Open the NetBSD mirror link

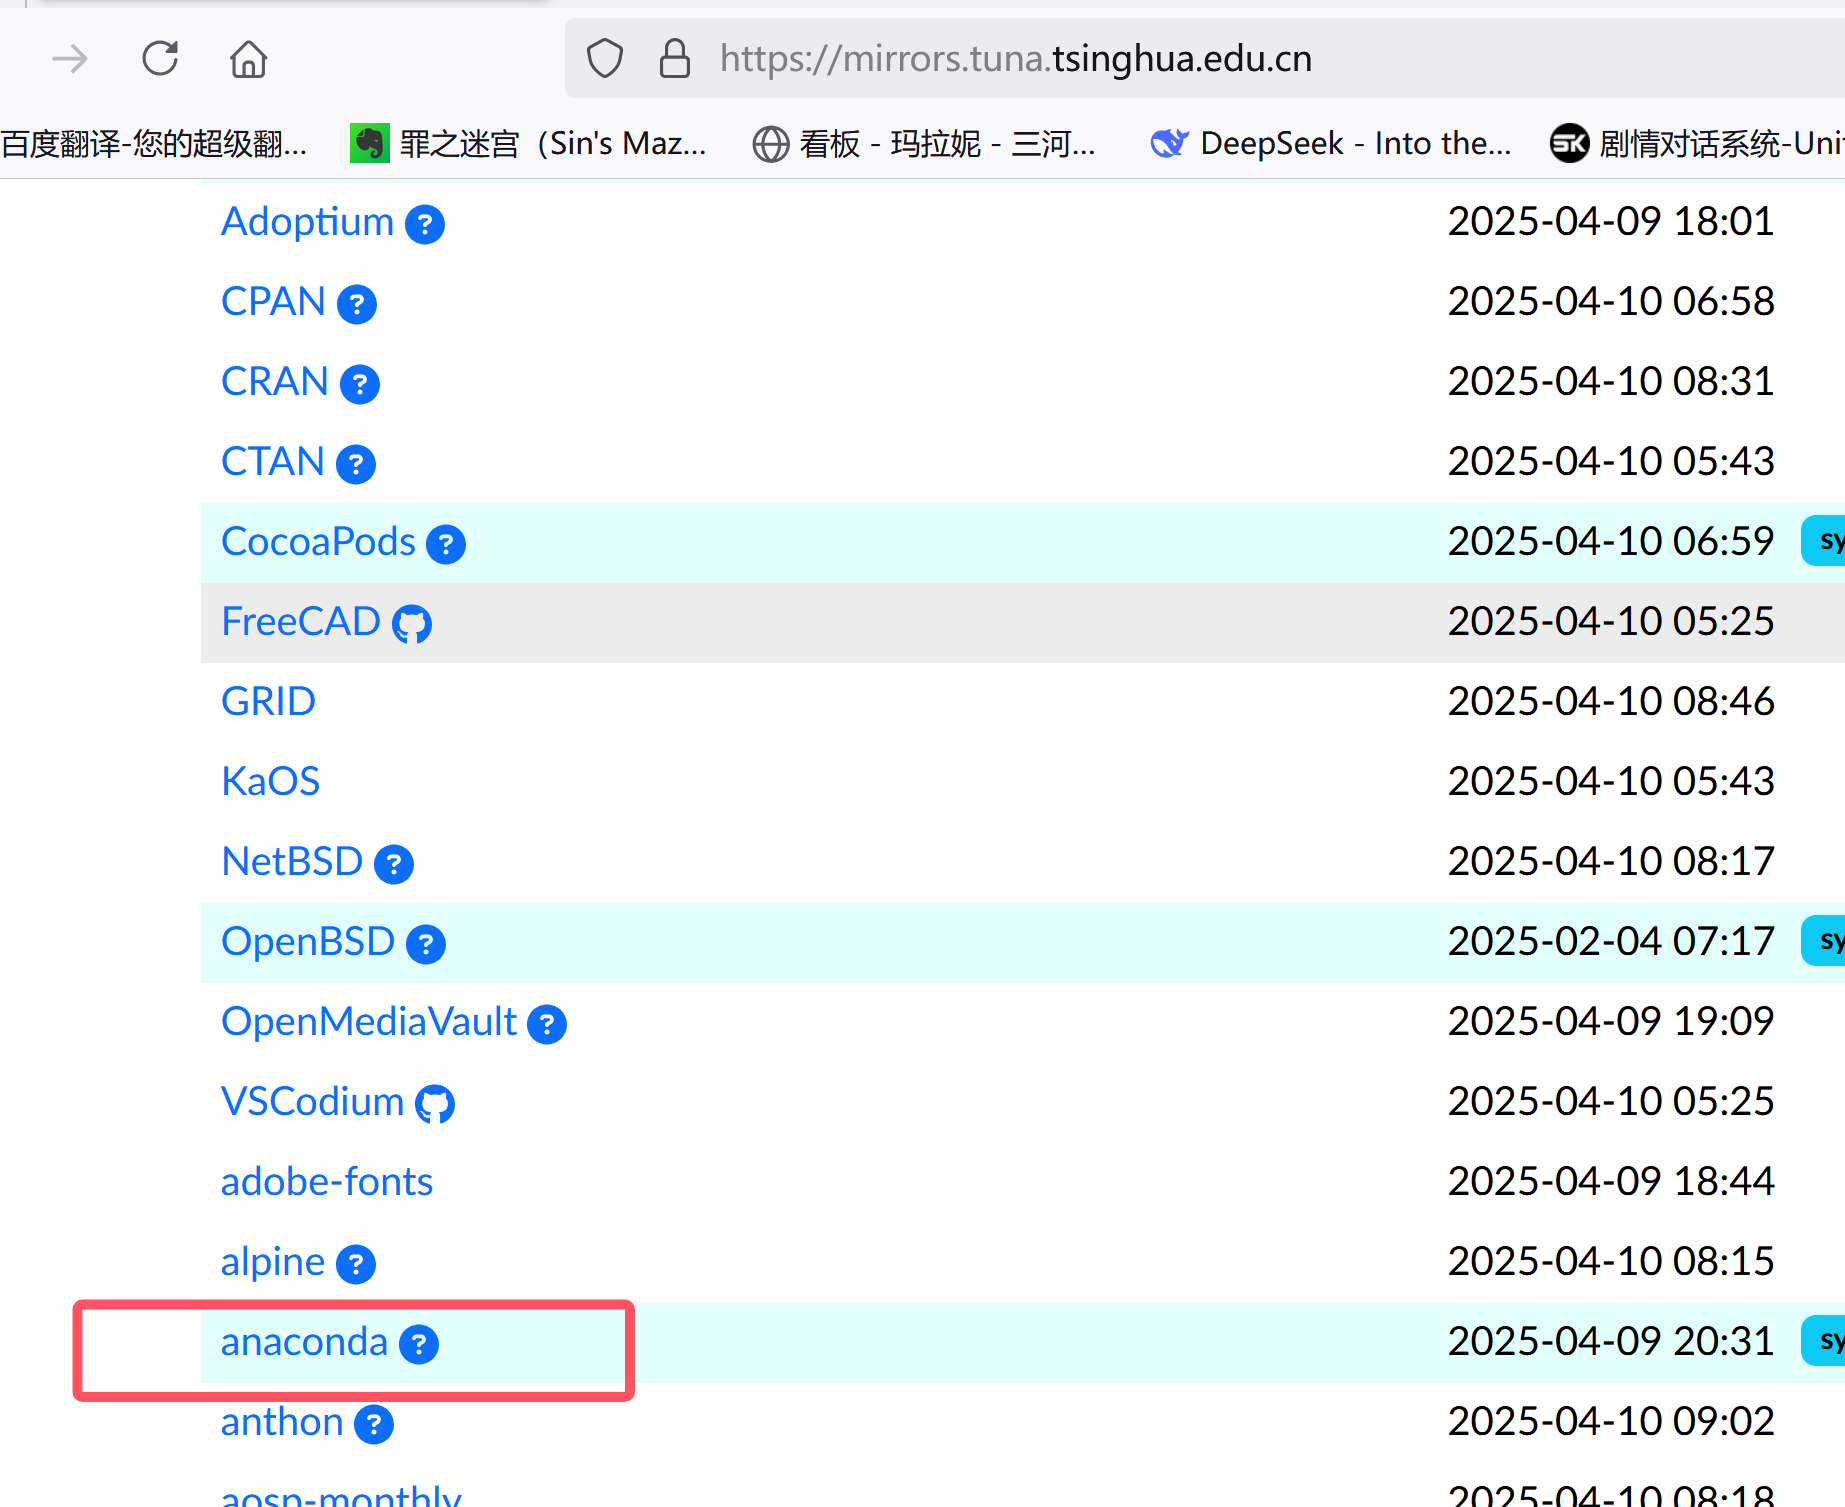292,861
